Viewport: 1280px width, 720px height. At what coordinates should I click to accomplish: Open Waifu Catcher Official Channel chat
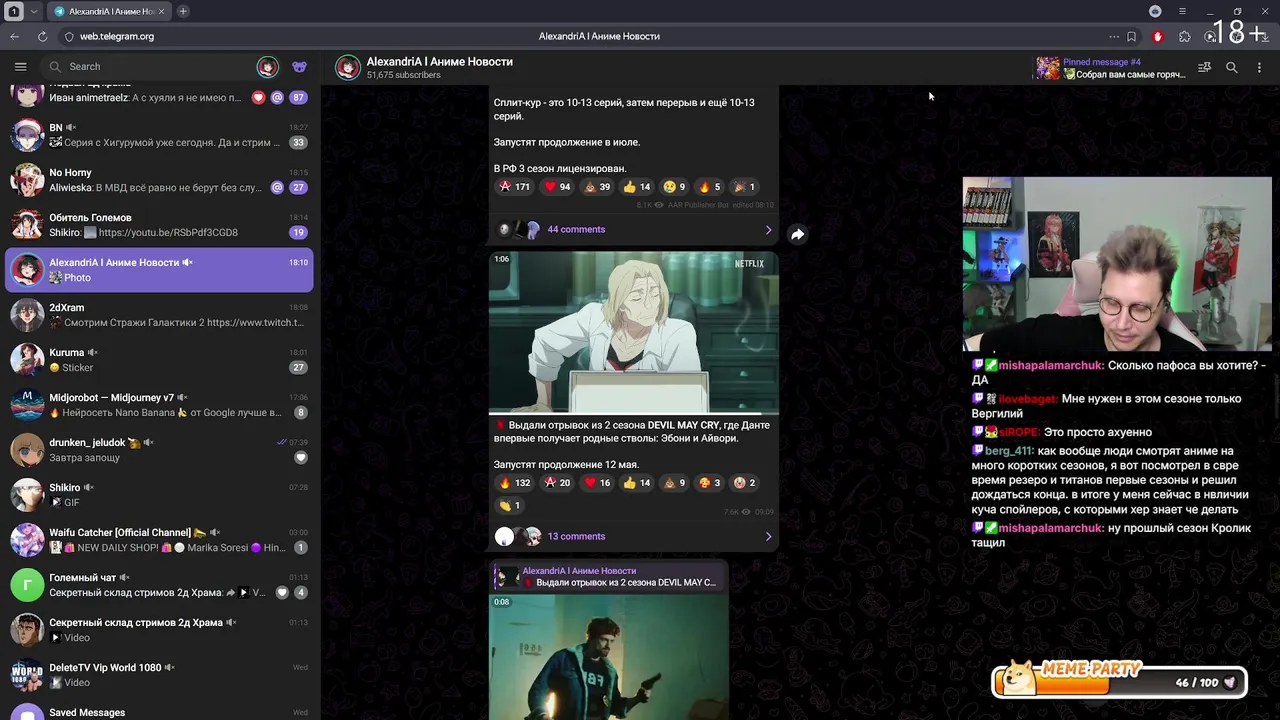160,540
